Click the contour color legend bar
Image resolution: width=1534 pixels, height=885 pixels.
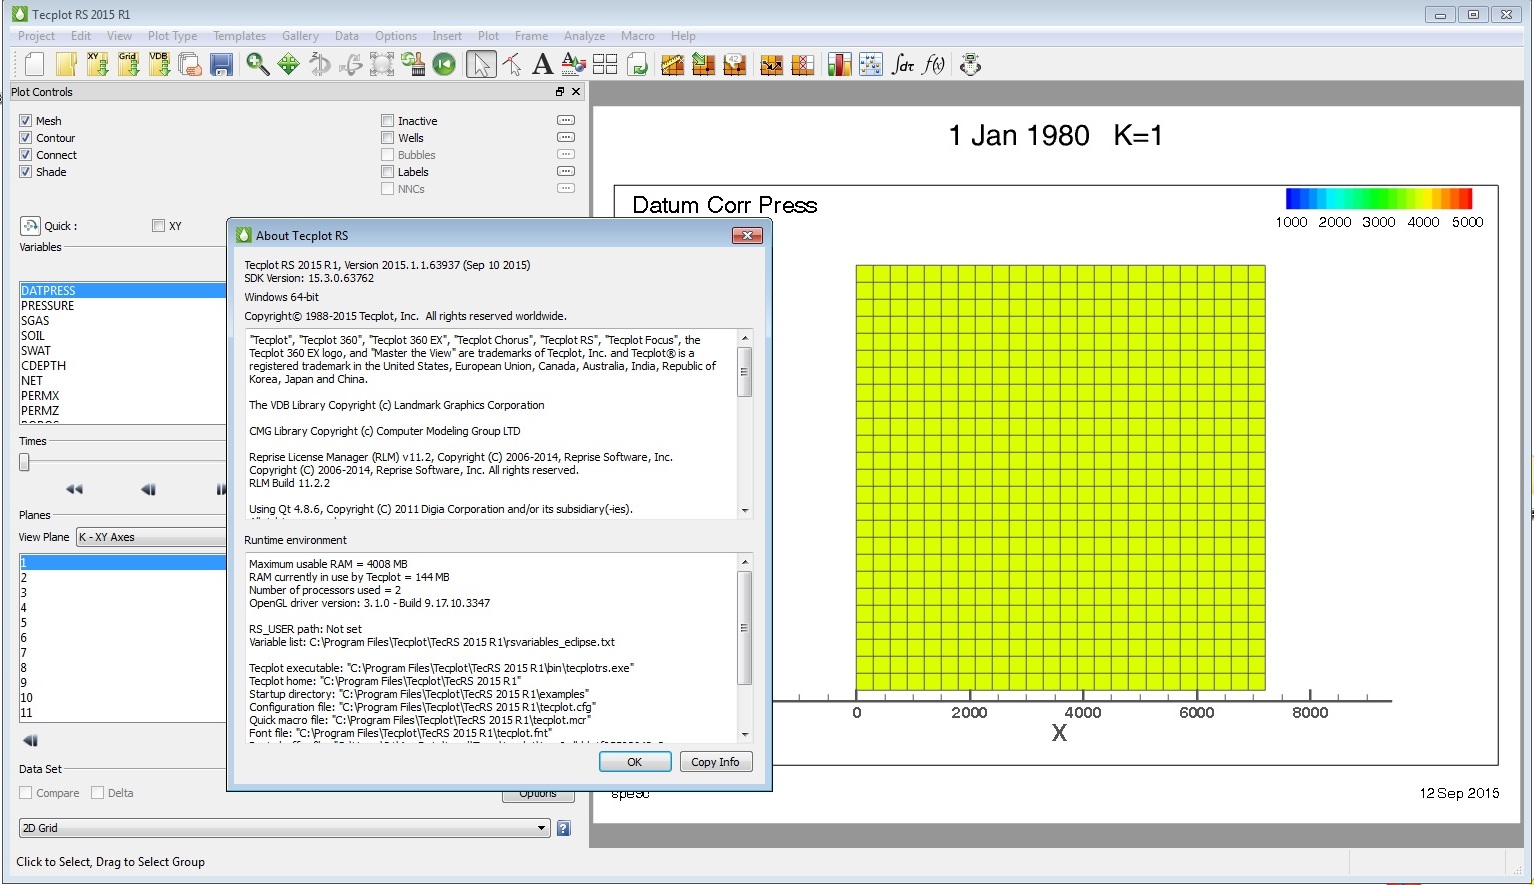click(x=1379, y=198)
